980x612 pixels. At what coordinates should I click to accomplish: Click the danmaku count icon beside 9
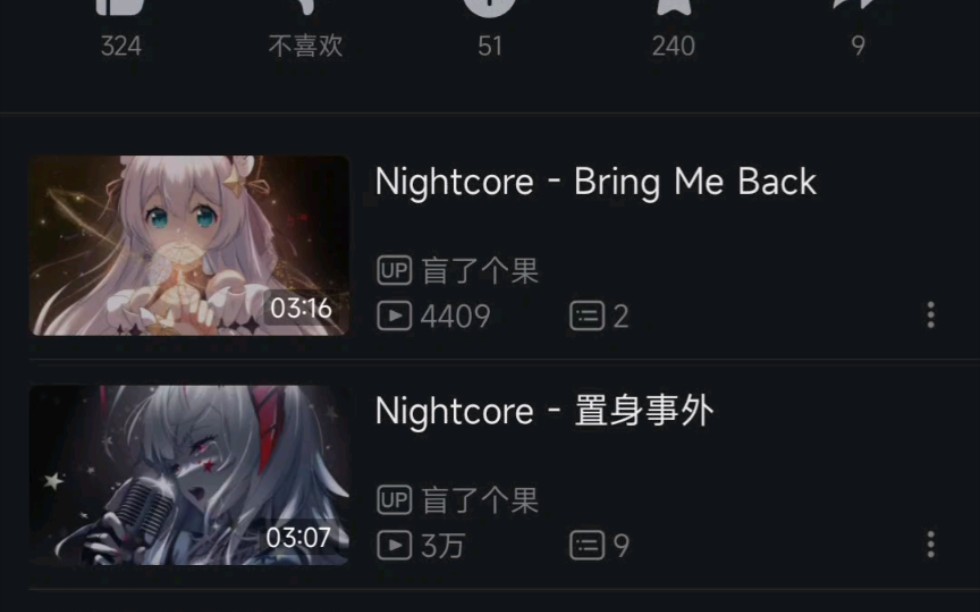coord(587,545)
